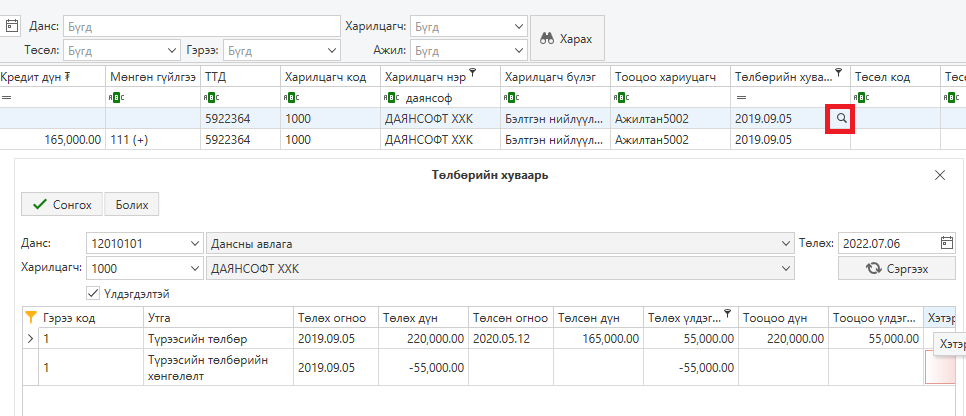Sort by Төлсөн огноо column header
The image size is (966, 416).
click(511, 318)
